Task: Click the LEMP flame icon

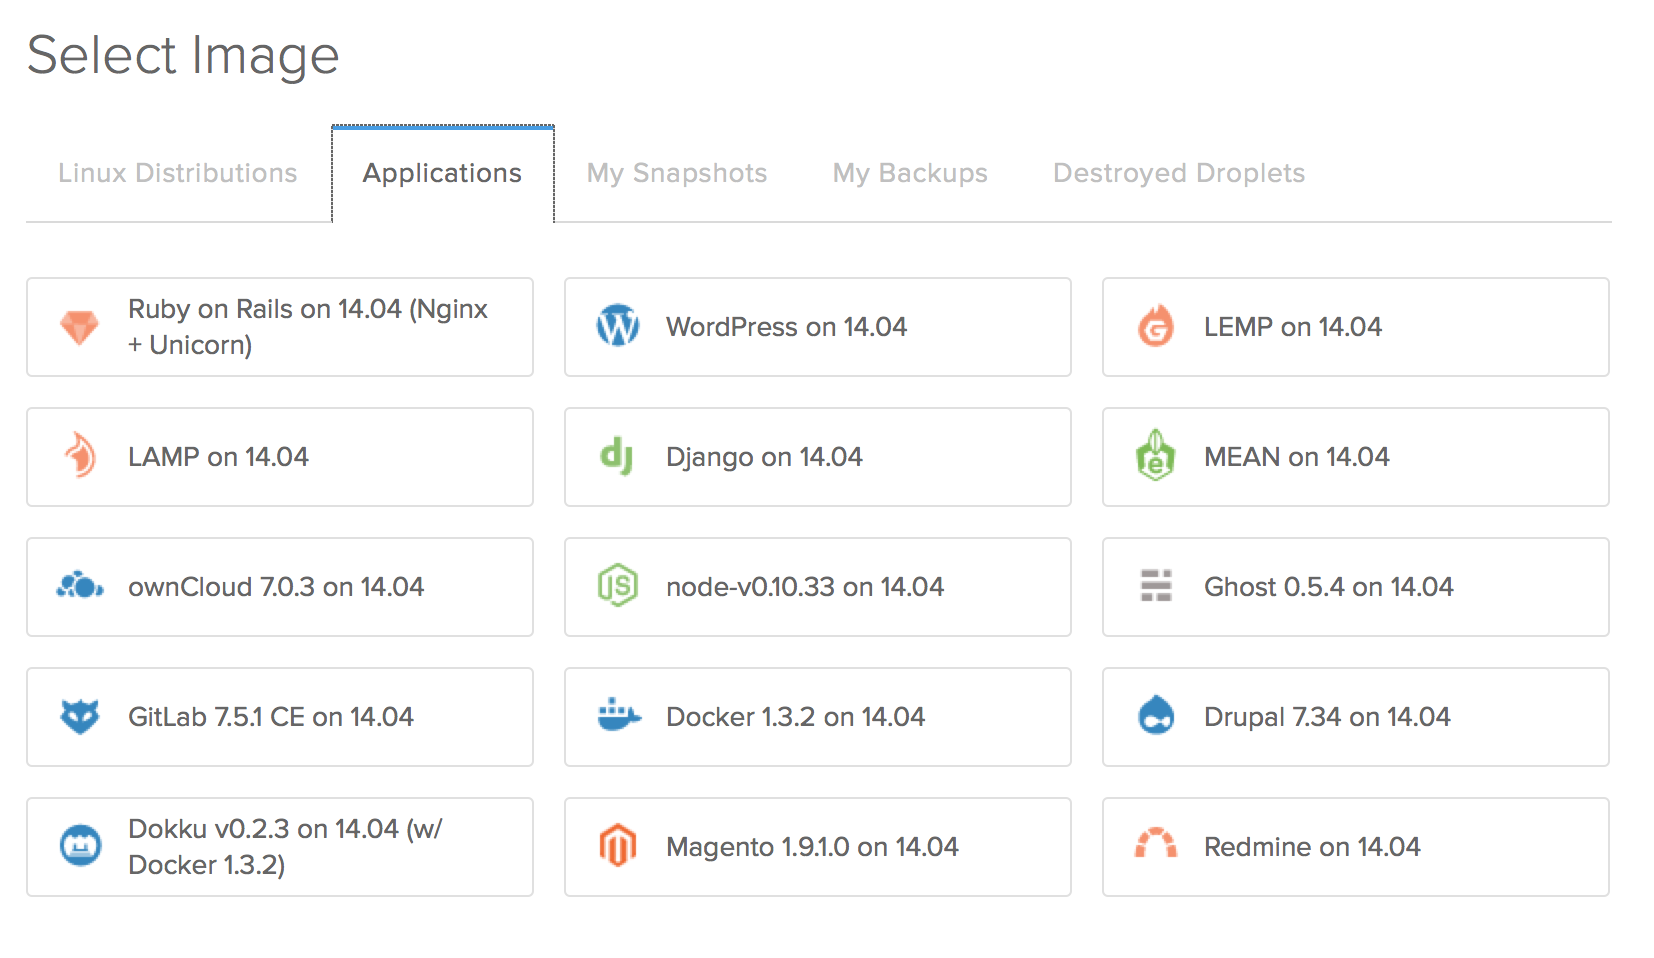Action: point(1156,326)
